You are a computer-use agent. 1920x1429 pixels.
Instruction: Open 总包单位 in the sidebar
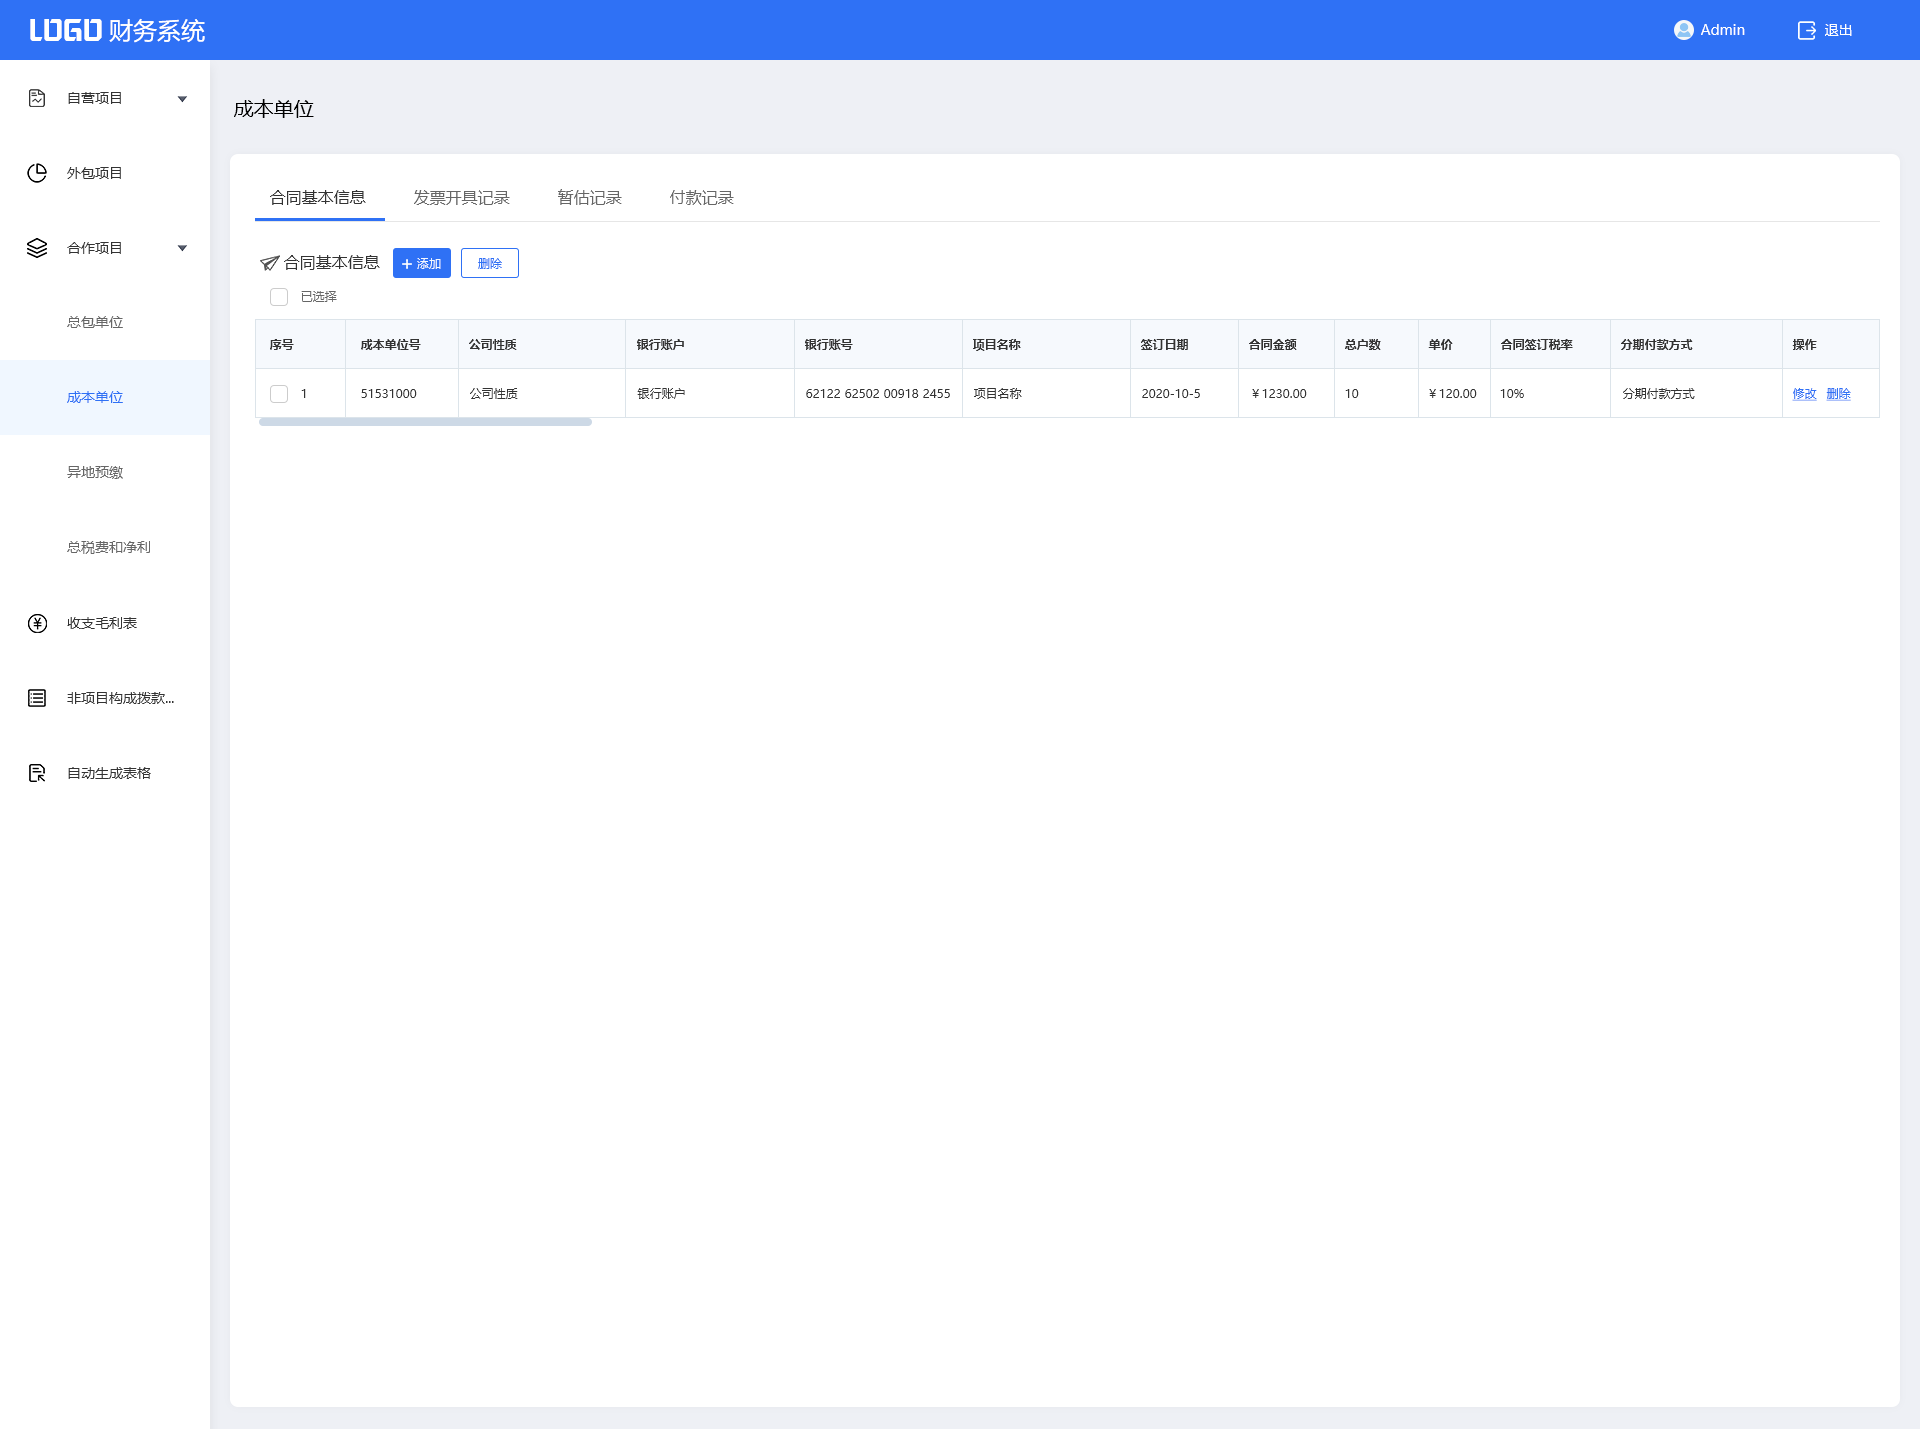point(95,322)
